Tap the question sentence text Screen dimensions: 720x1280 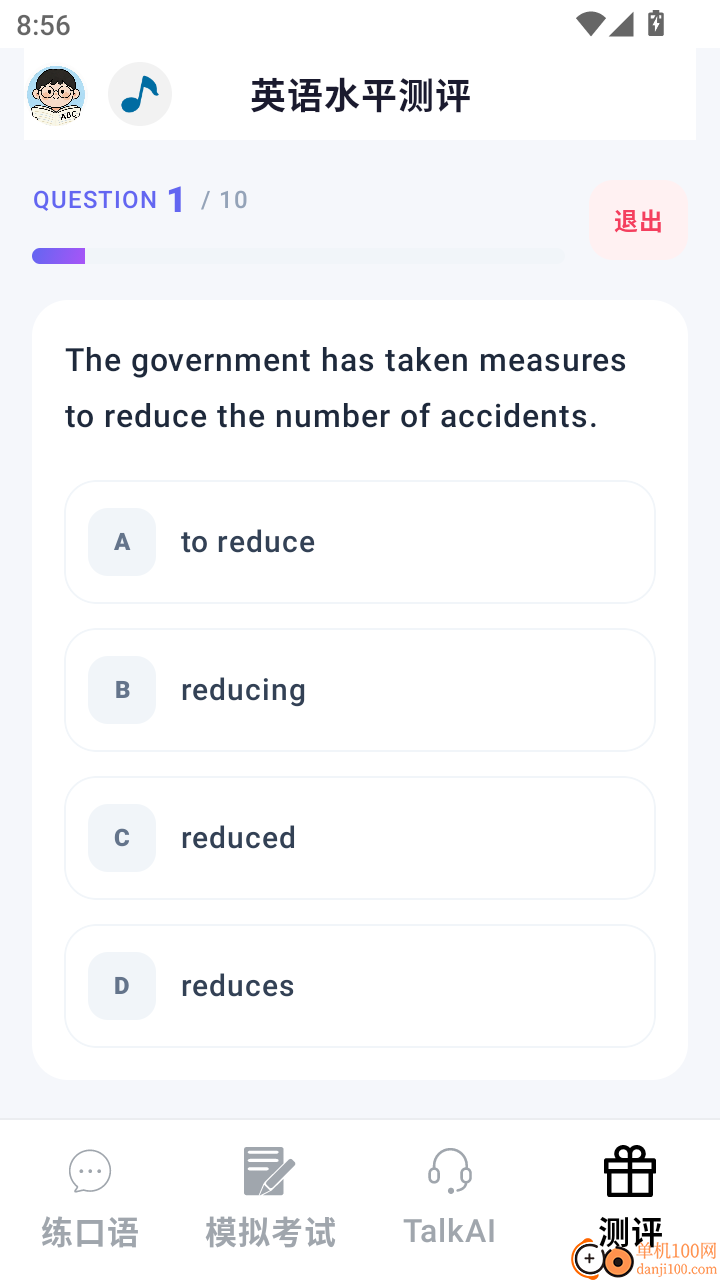346,388
